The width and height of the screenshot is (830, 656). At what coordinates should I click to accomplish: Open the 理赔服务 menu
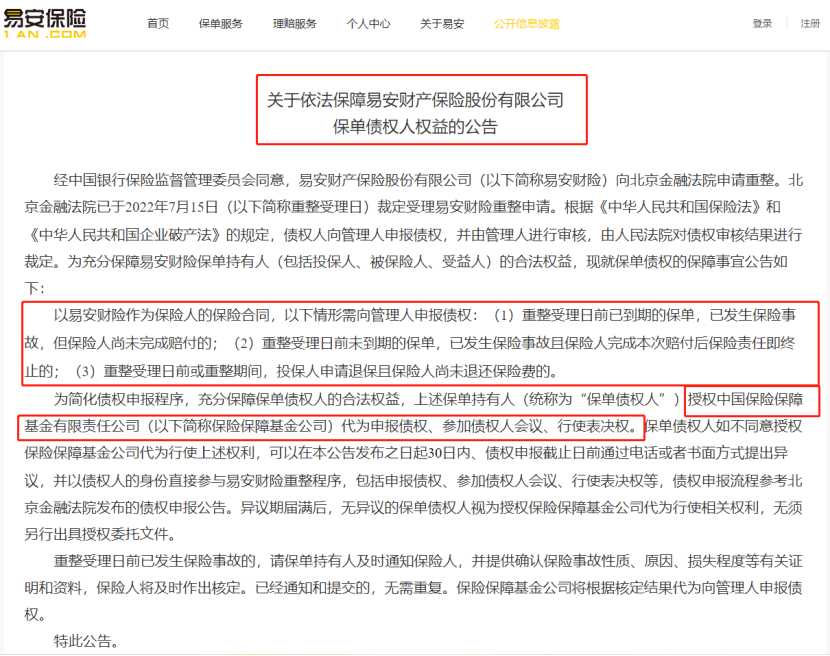[x=295, y=23]
